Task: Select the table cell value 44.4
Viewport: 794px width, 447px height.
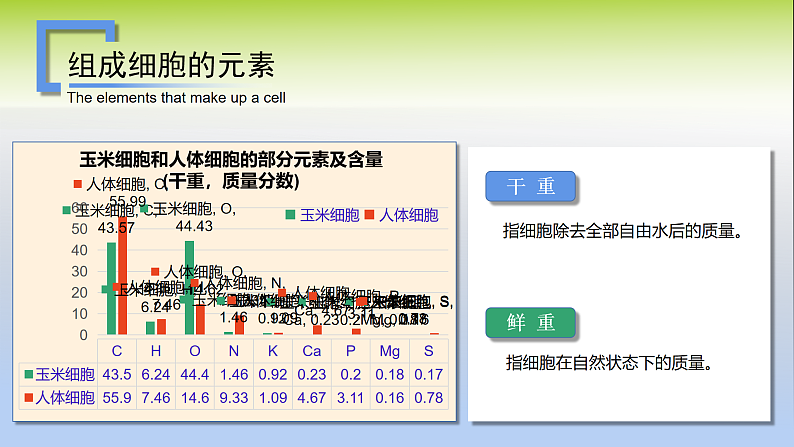Action: (x=195, y=375)
